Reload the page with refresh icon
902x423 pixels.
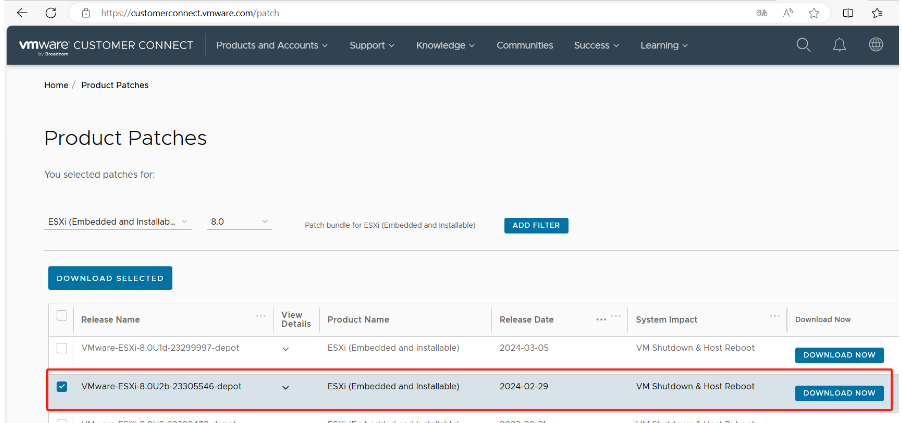(x=51, y=13)
